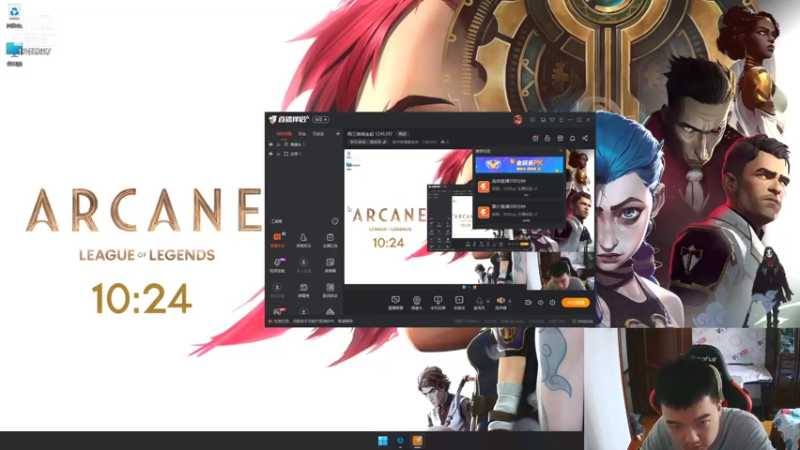Open the person-shaped toolbox tool
800x450 pixels.
tap(304, 239)
